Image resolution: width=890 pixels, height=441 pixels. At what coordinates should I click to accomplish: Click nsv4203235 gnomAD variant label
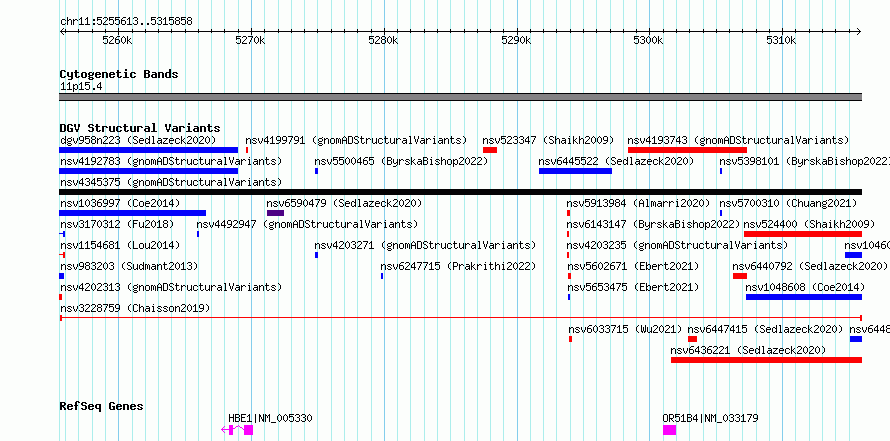(677, 245)
